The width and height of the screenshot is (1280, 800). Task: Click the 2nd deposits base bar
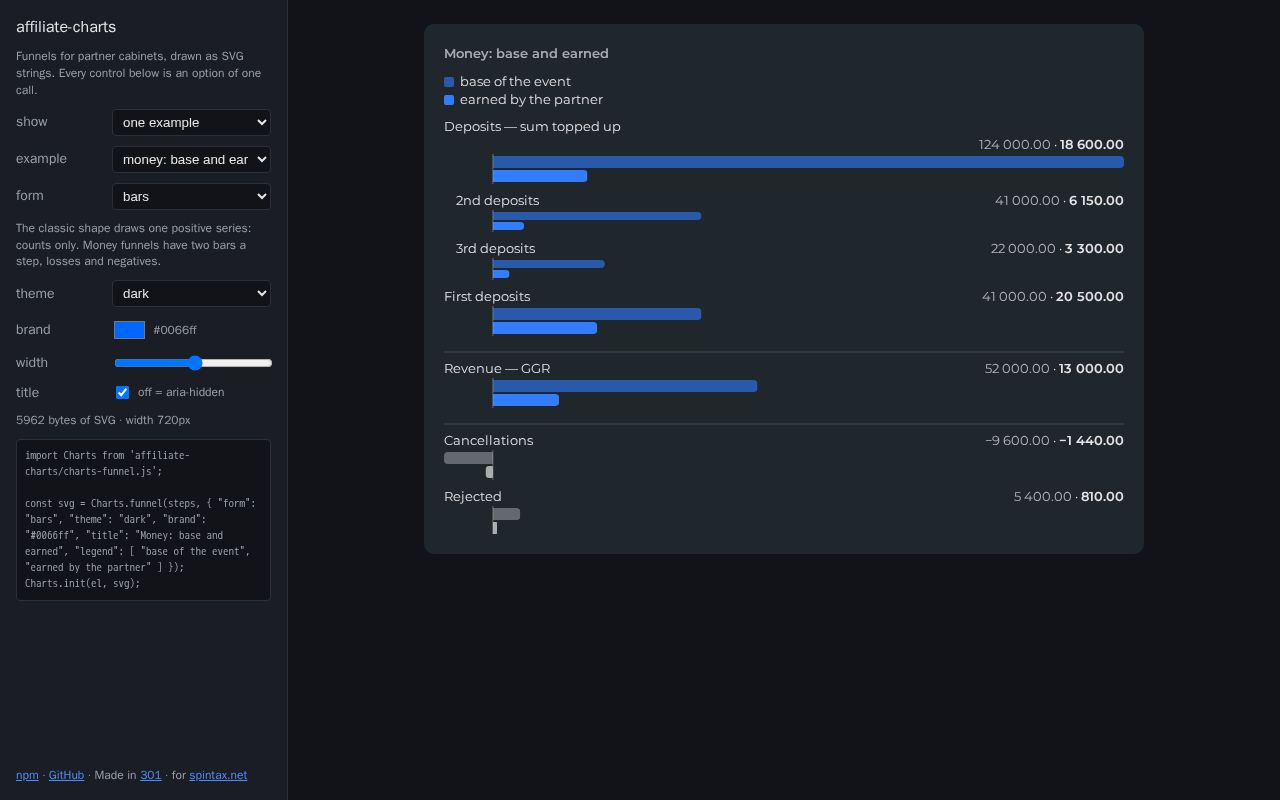pos(597,216)
